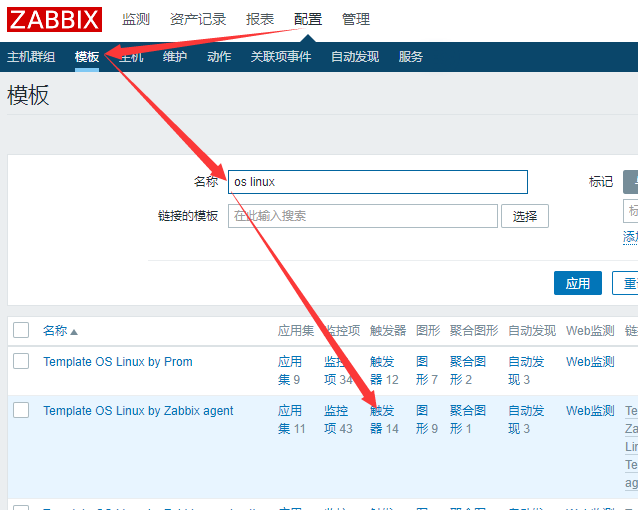Open 监控项 34 for Prom template
Image resolution: width=638 pixels, height=510 pixels.
click(x=339, y=370)
